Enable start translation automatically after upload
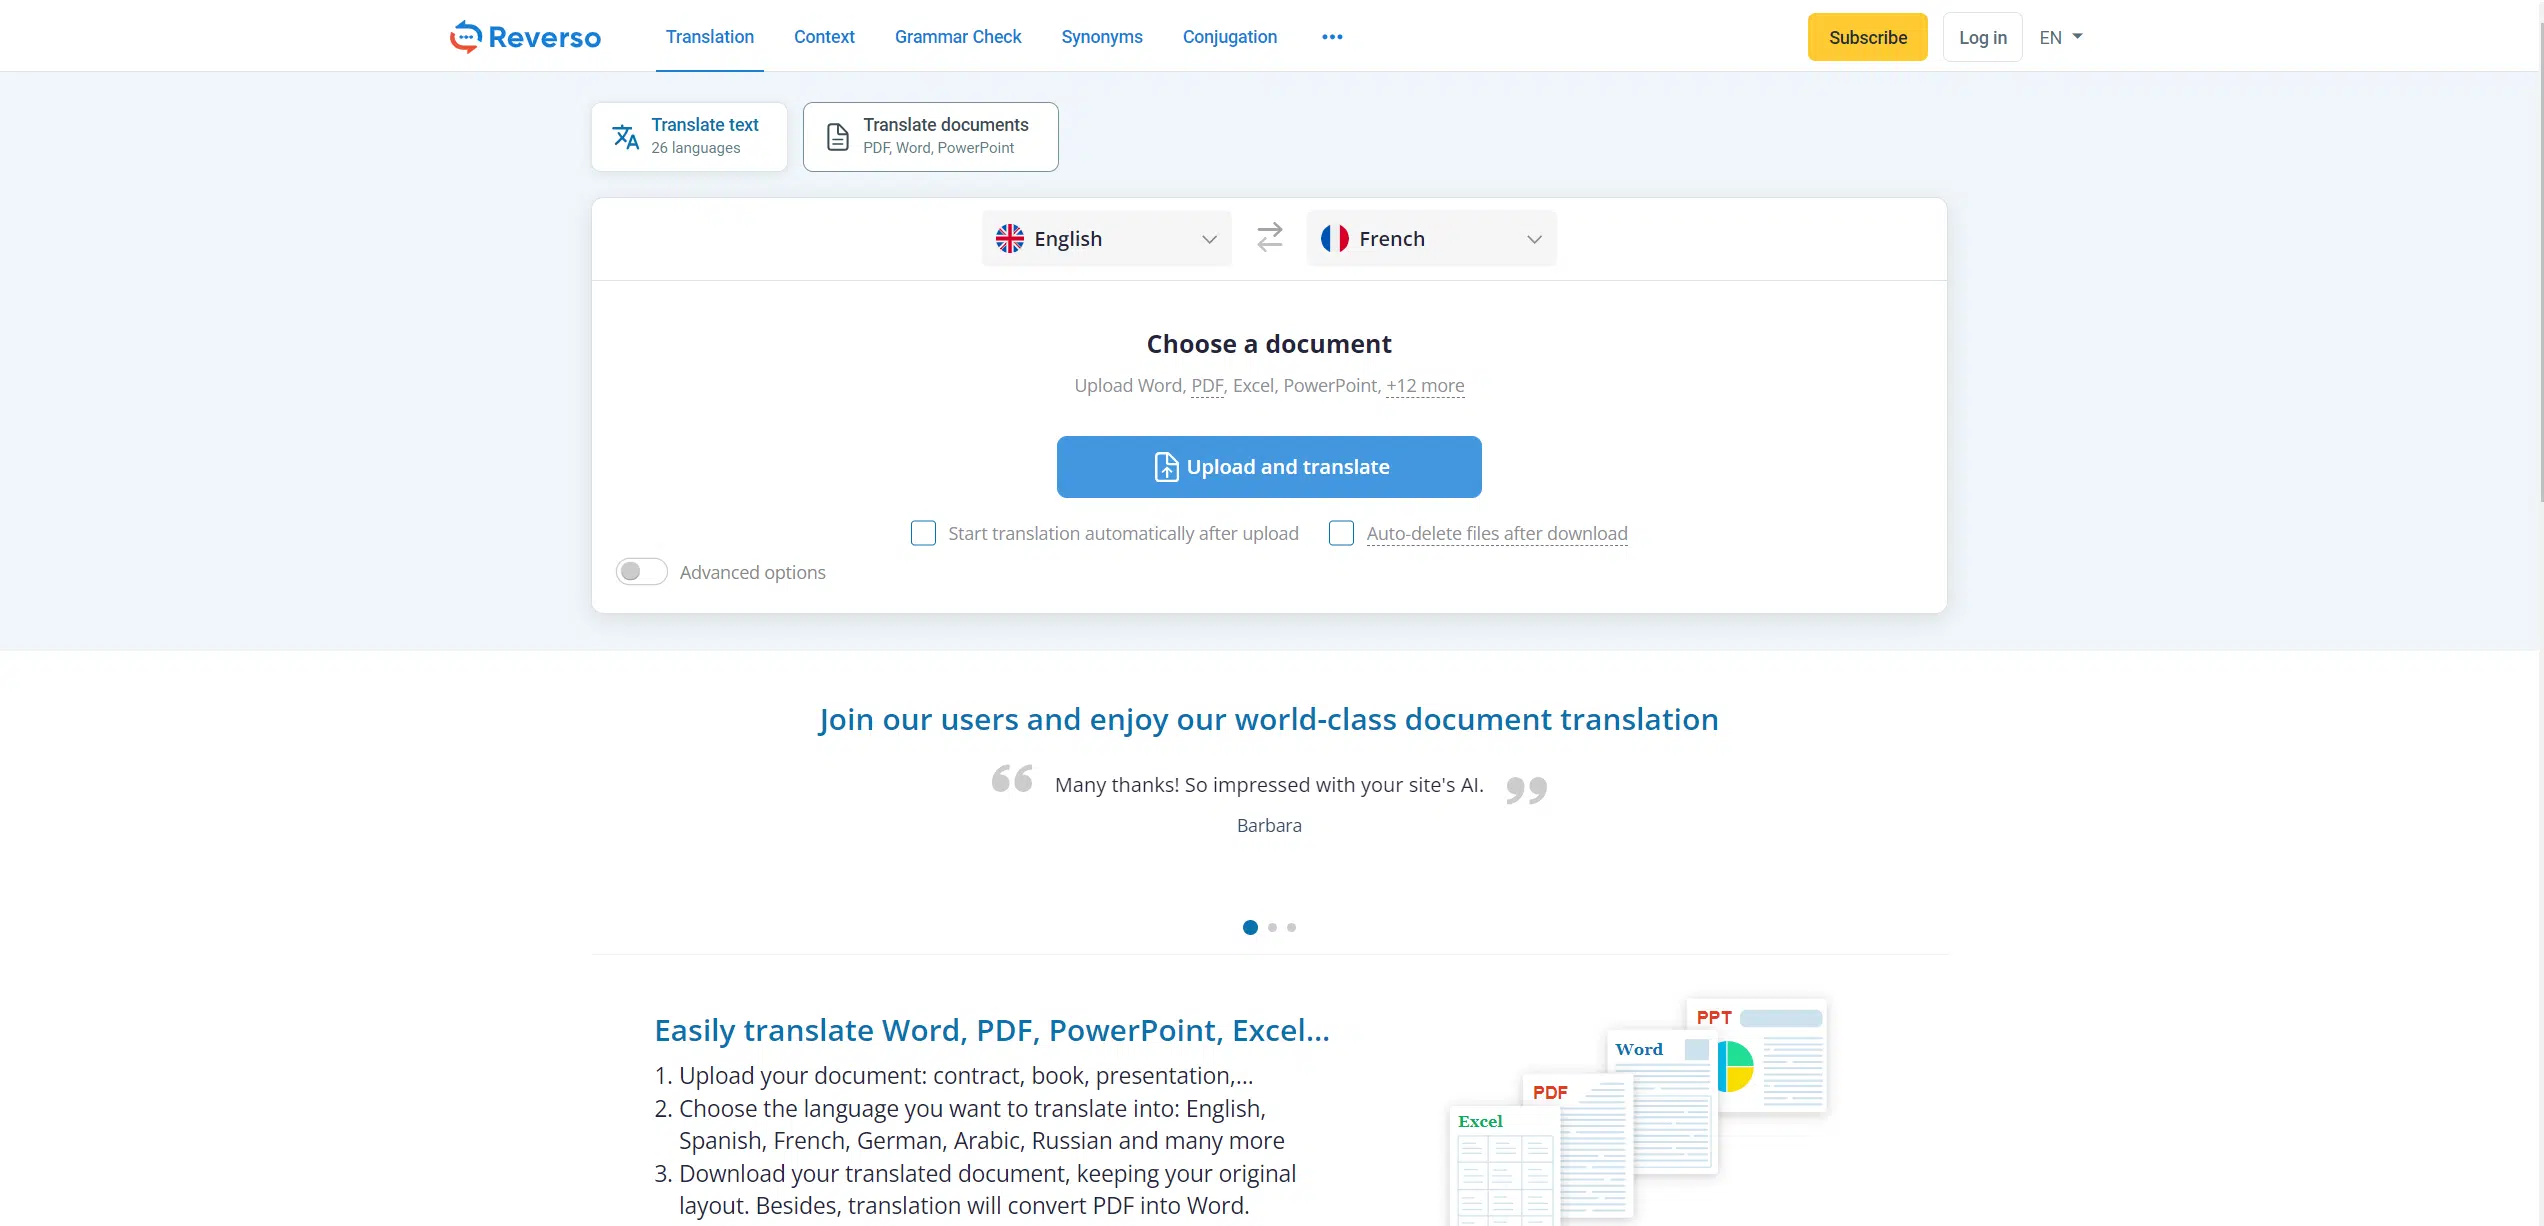Screen dimensions: 2544x1226 point(923,533)
